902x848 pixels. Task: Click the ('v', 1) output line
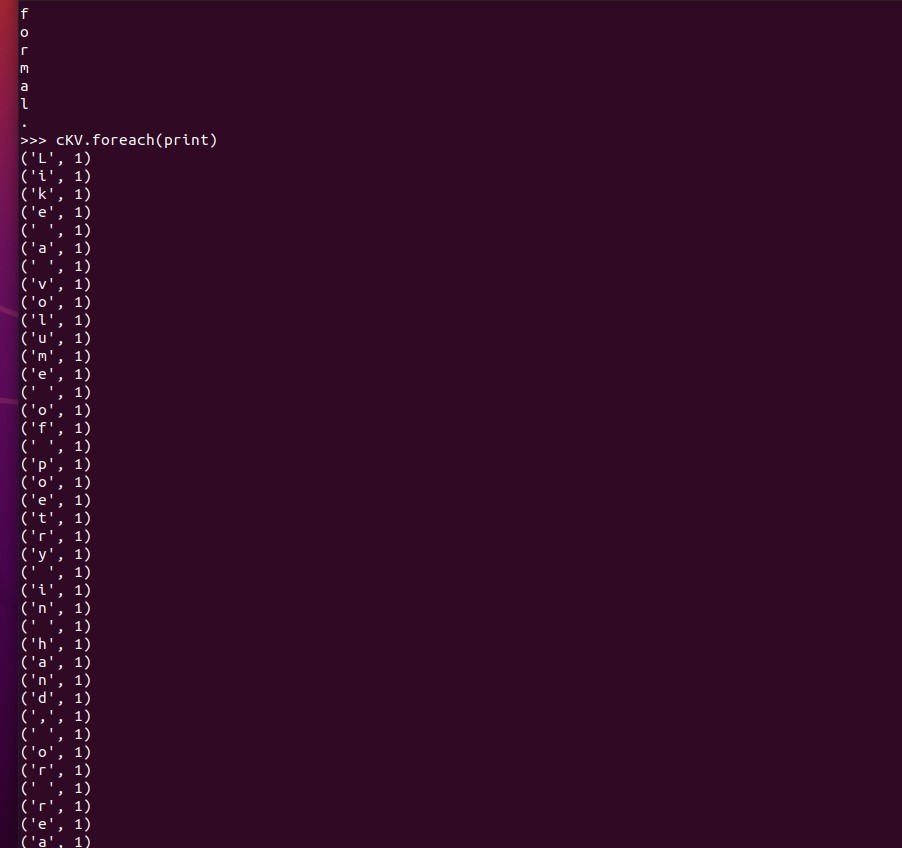[55, 284]
